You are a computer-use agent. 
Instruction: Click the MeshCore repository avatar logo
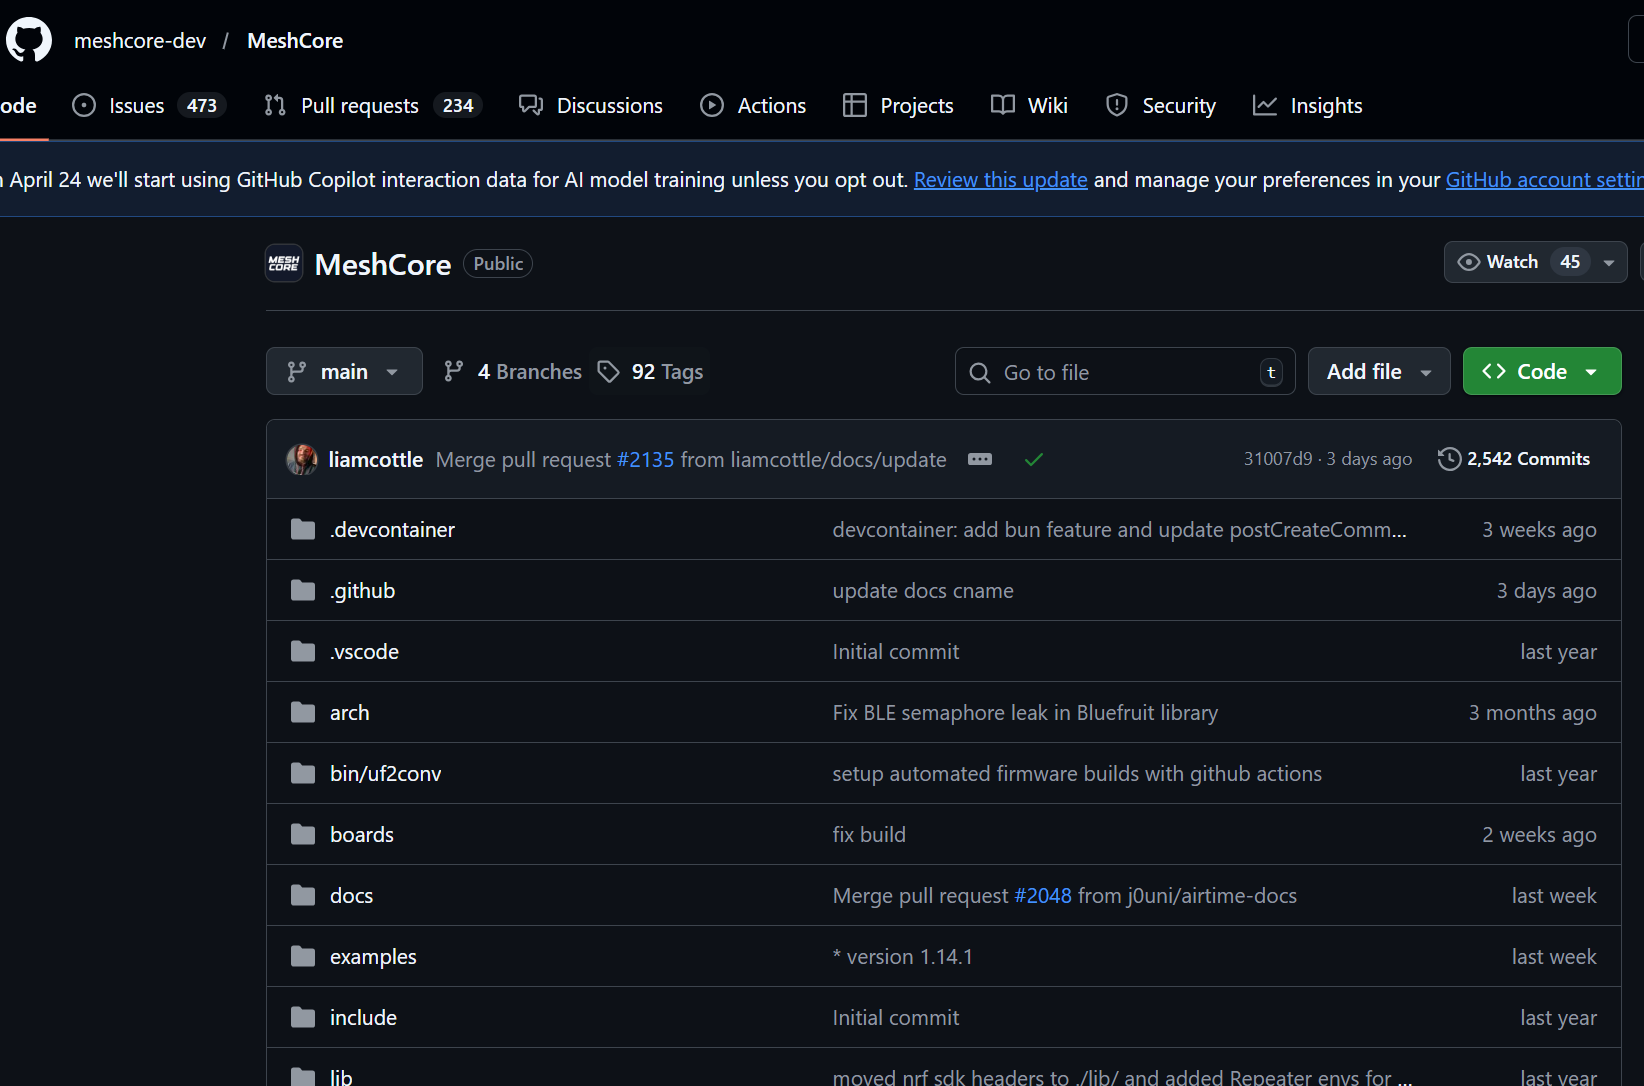point(284,264)
